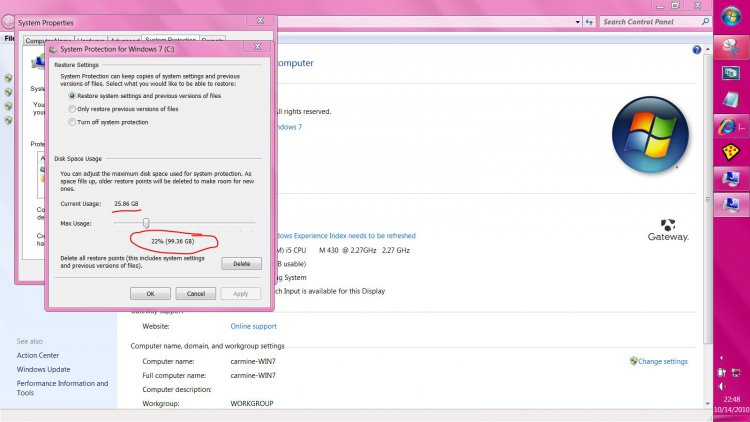Expand the address bar history dropdown
The image size is (750, 422).
pyautogui.click(x=577, y=22)
